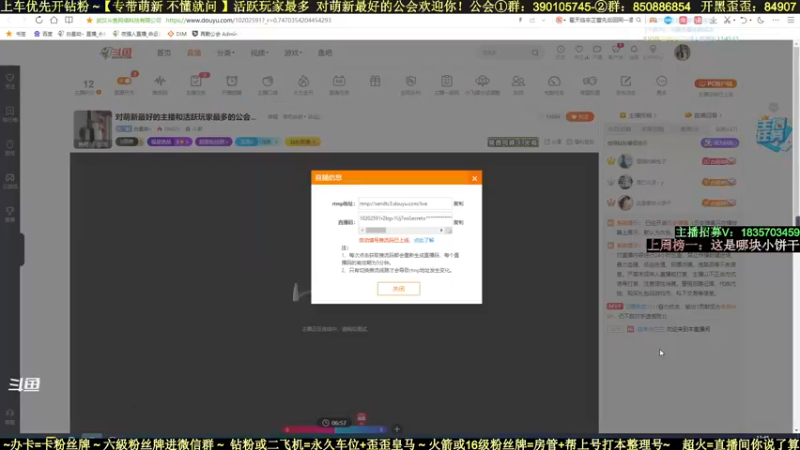800x450 pixels.
Task: Select the second ranked viewer's avatar
Action: tap(625, 182)
